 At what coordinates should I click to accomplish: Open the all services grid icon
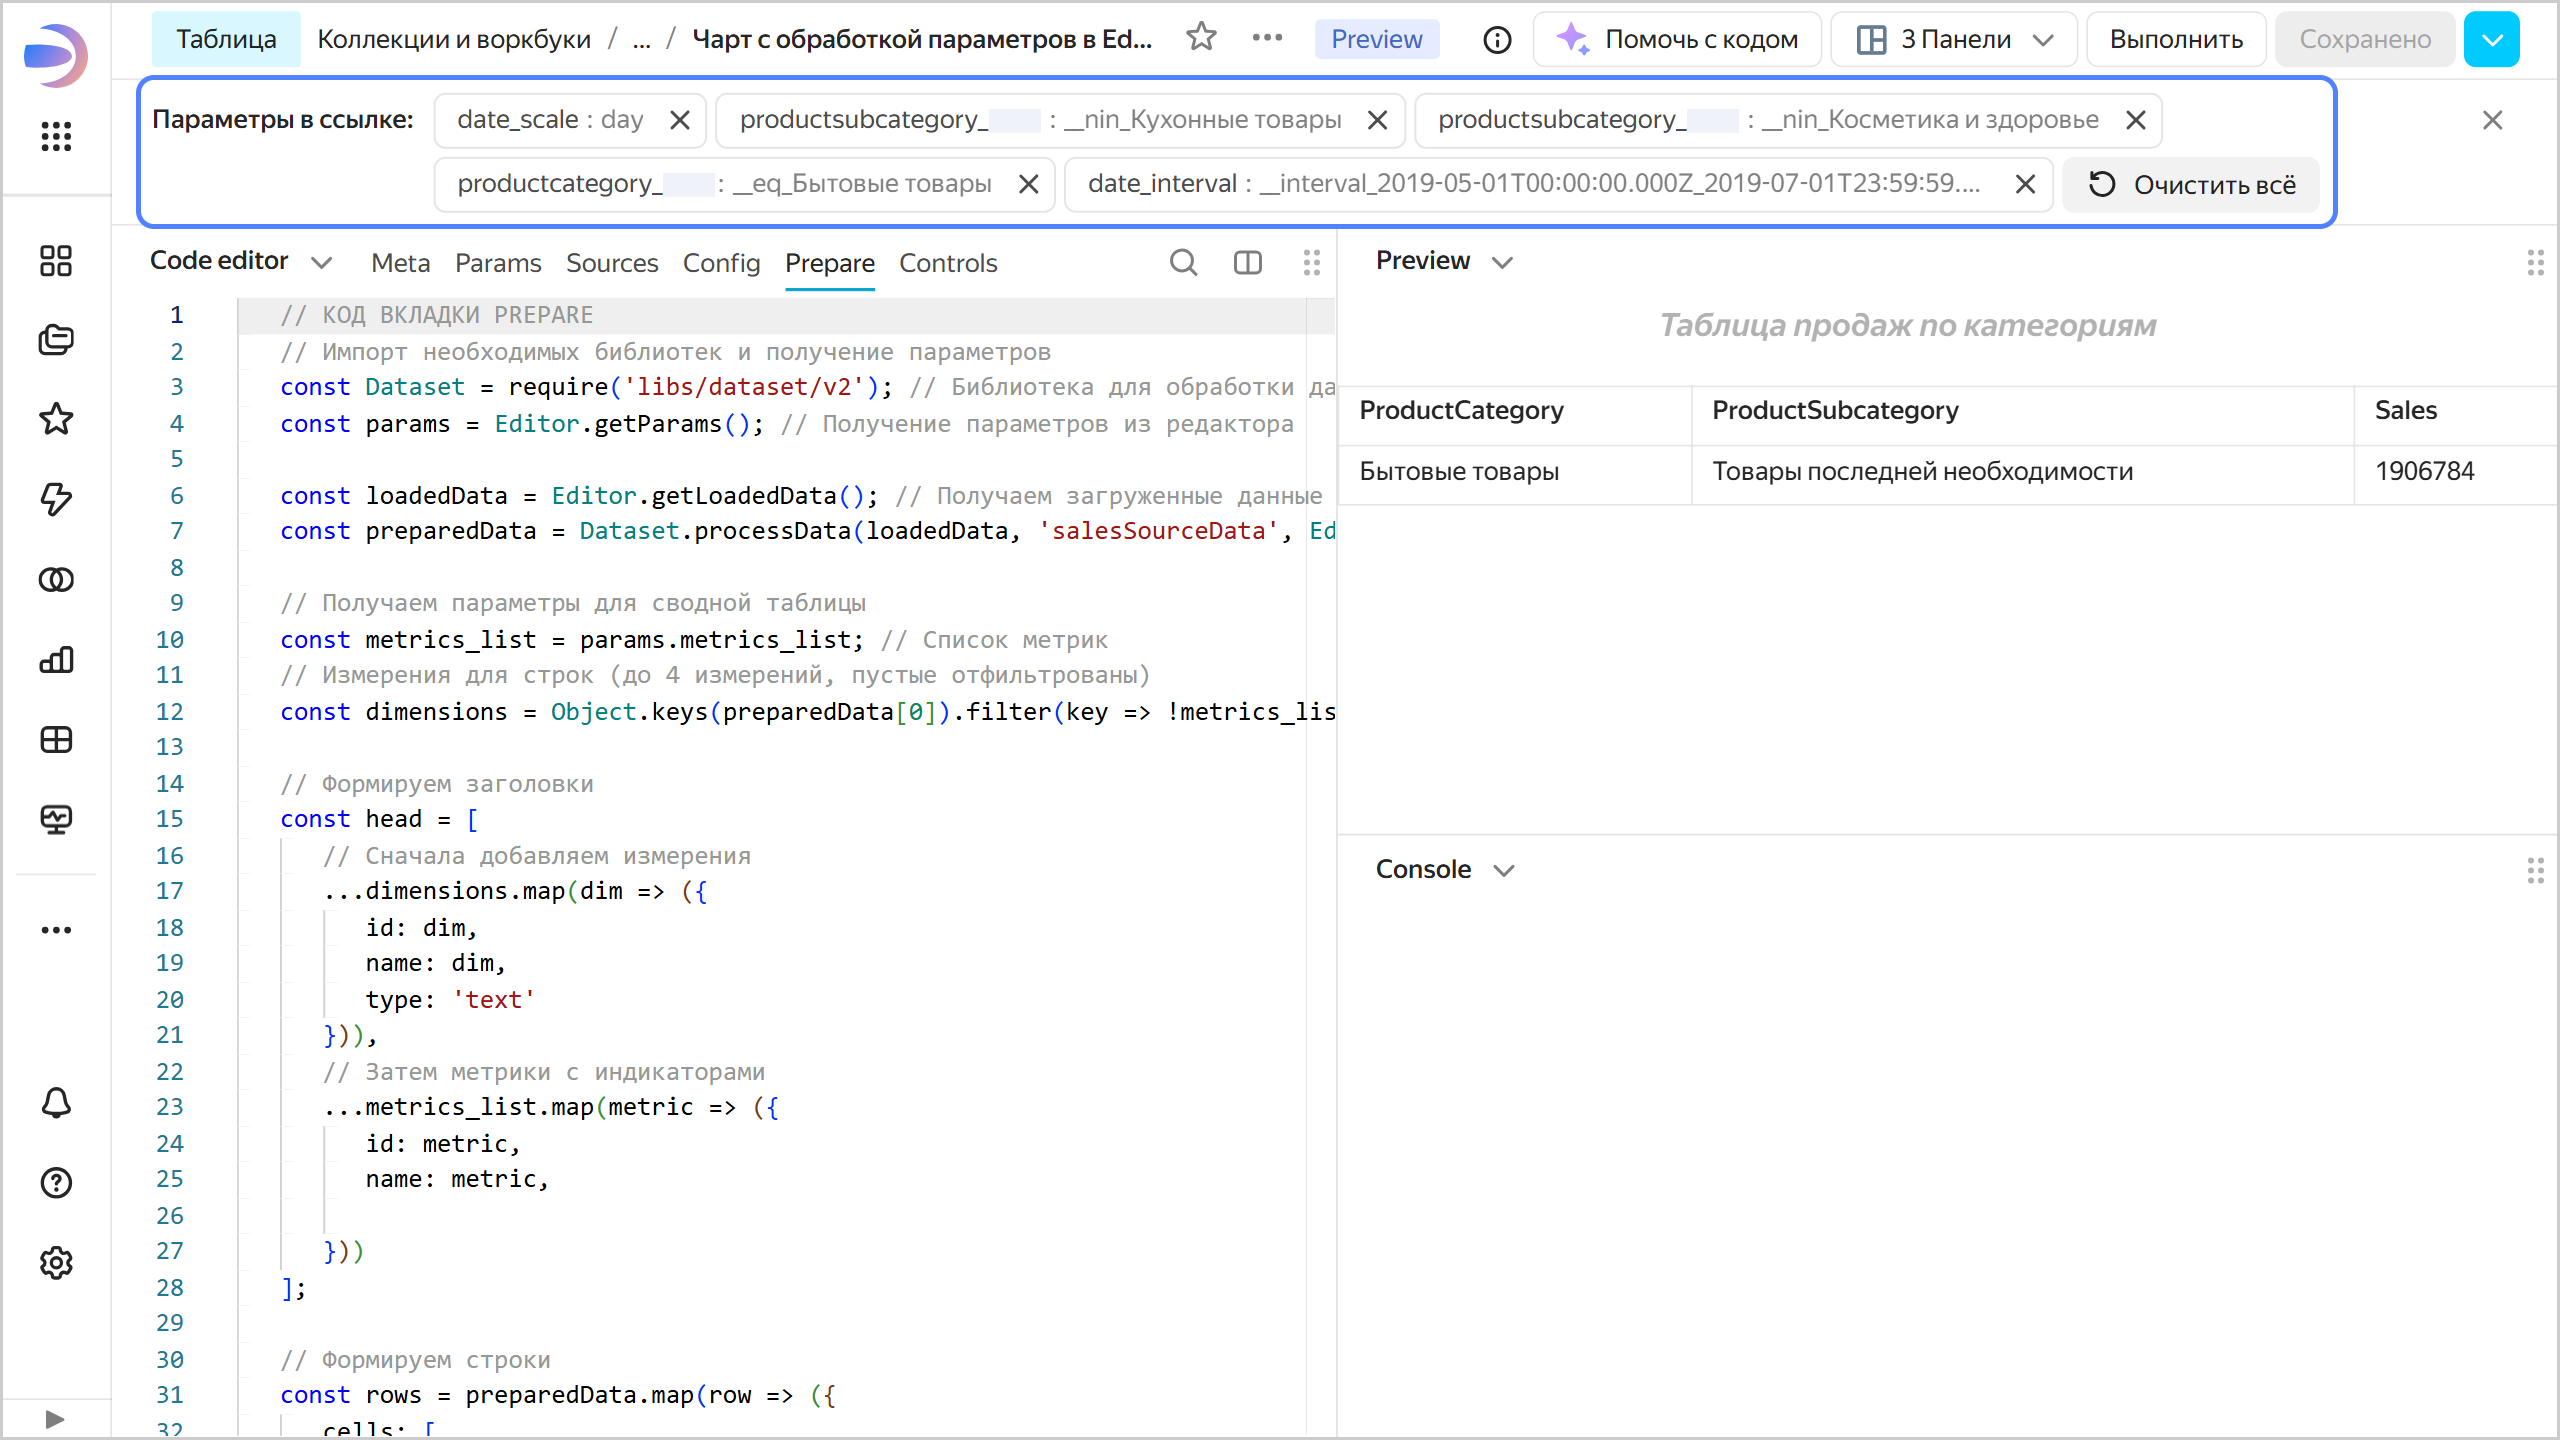[56, 136]
